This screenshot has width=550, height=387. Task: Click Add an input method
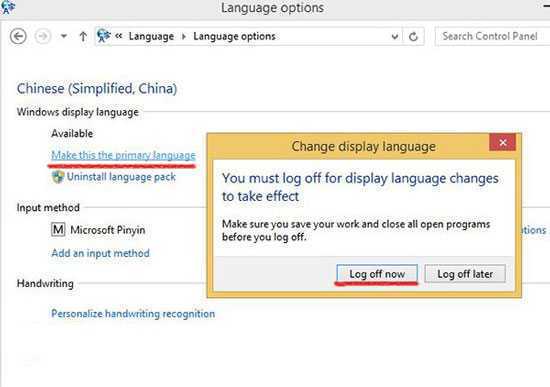point(100,253)
